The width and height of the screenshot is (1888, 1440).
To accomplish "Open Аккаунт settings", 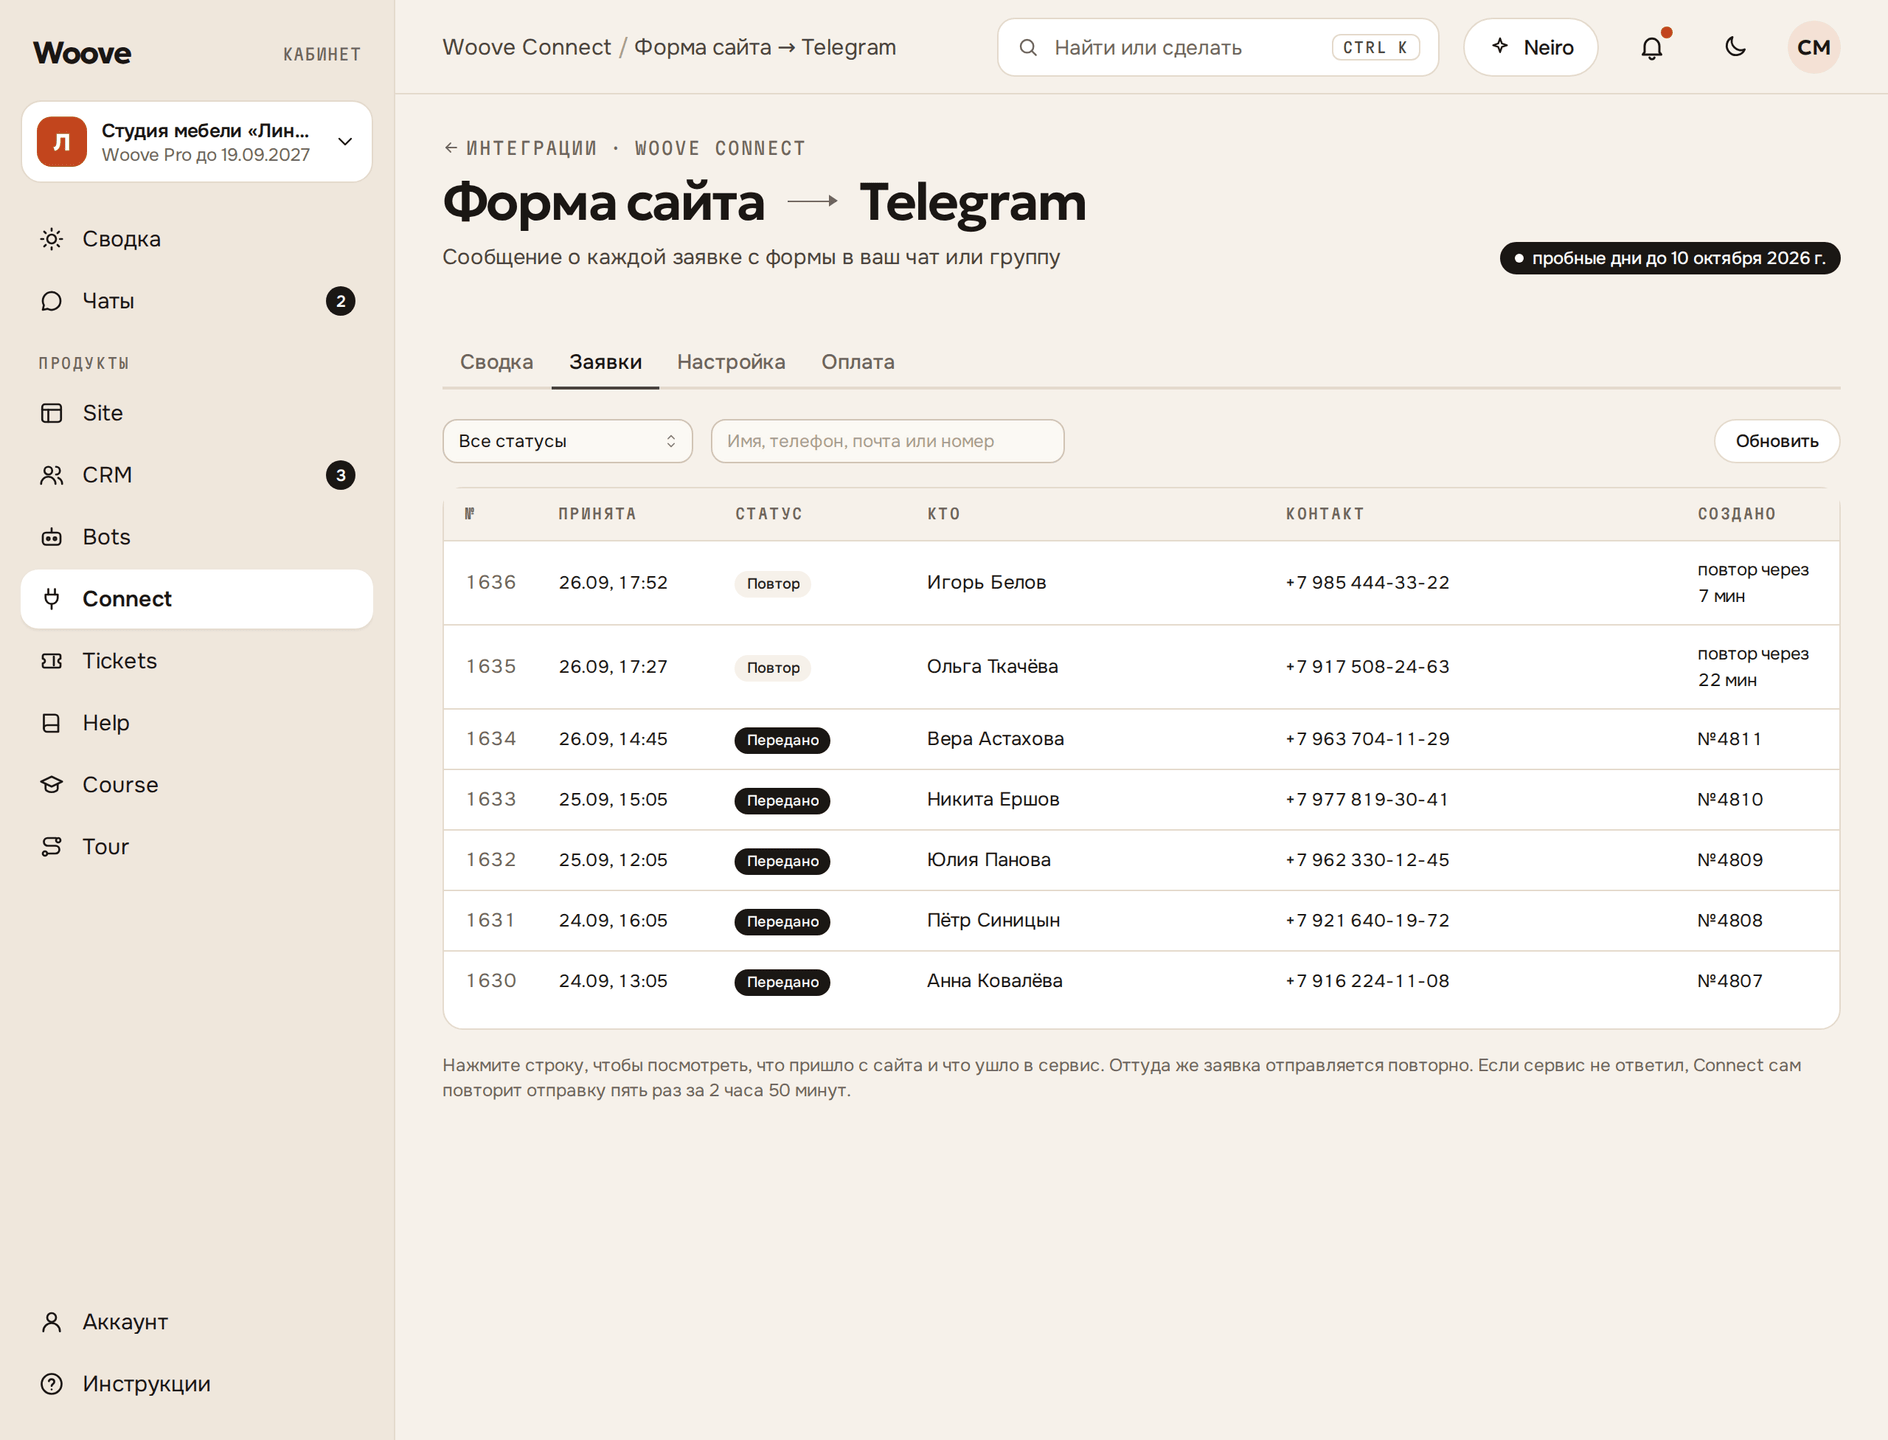I will click(197, 1322).
